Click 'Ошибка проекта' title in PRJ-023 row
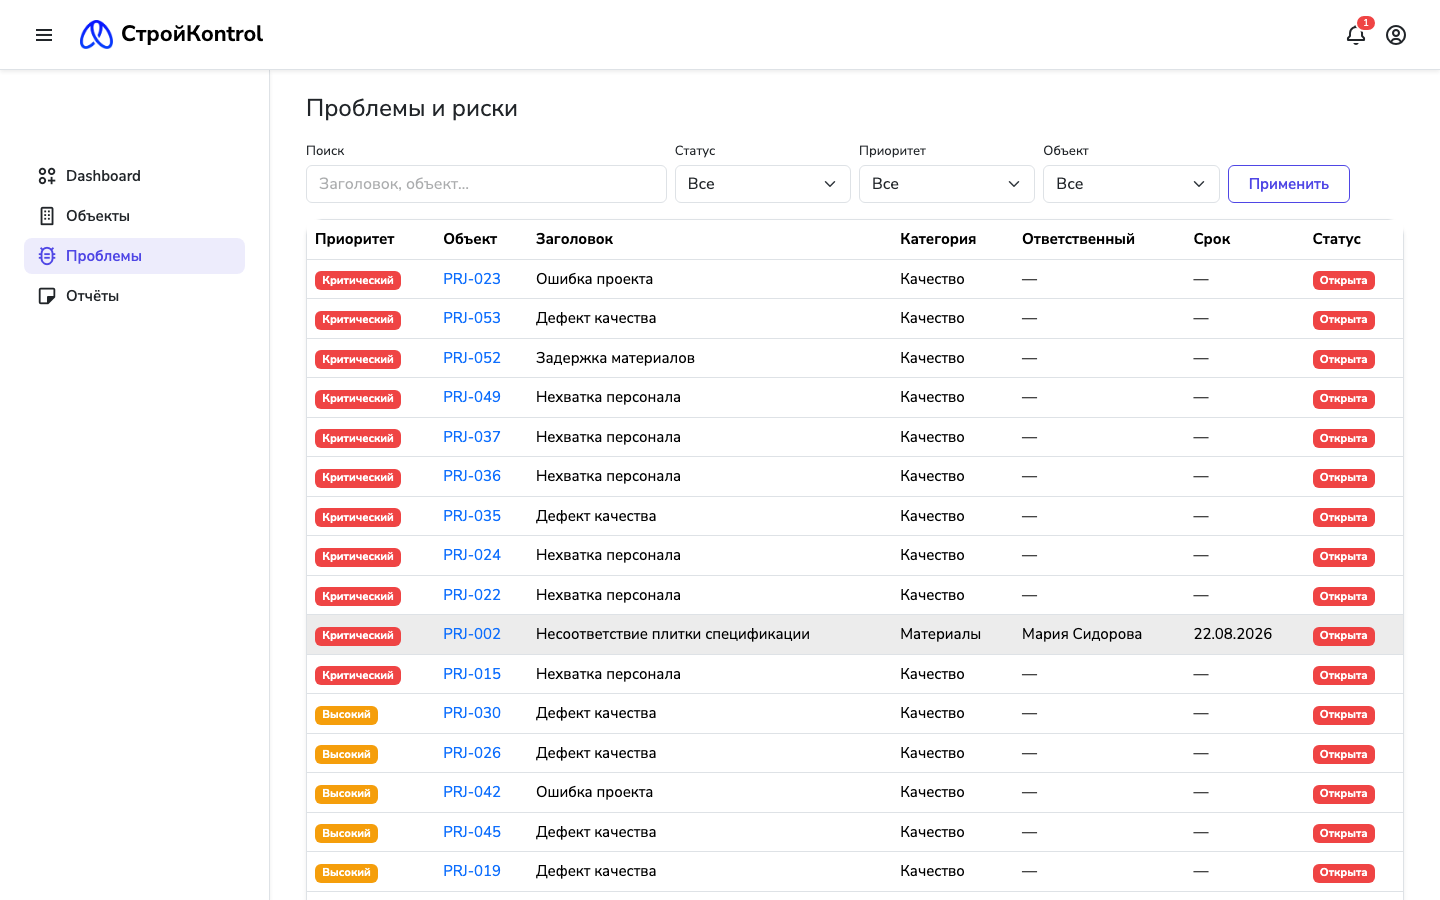 [x=594, y=279]
